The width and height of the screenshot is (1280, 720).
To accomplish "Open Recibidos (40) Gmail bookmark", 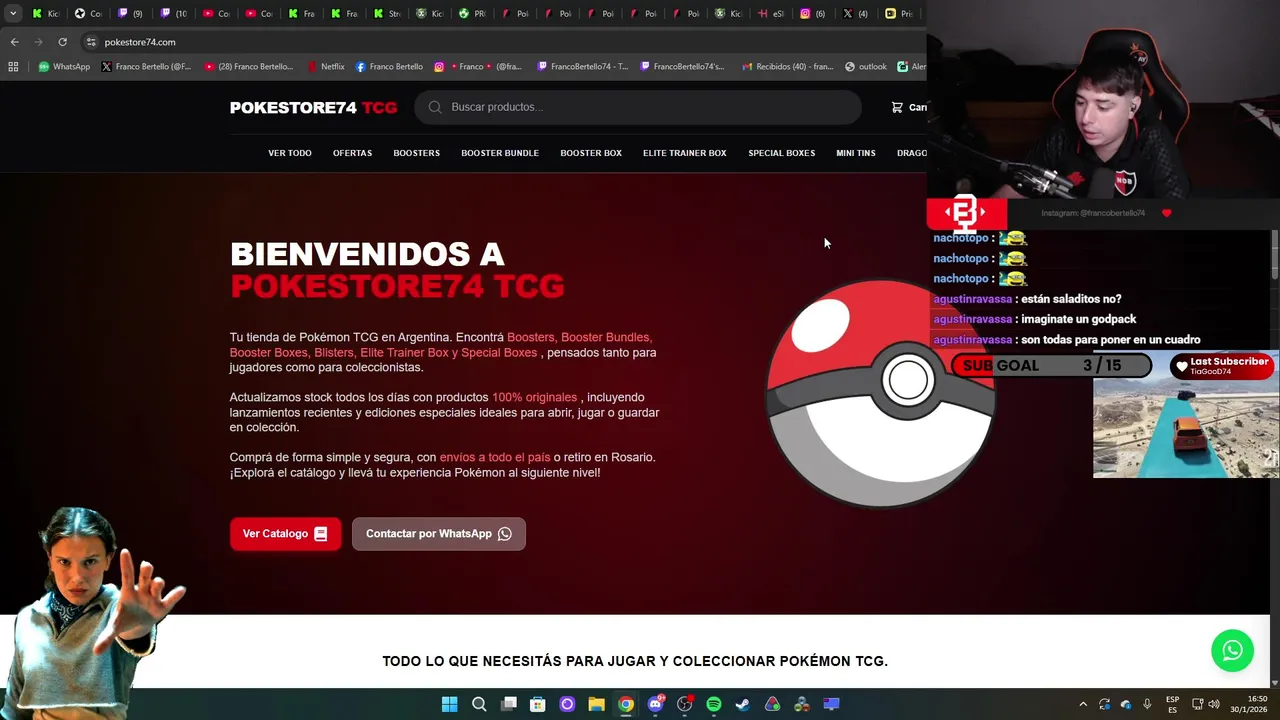I will (x=788, y=67).
